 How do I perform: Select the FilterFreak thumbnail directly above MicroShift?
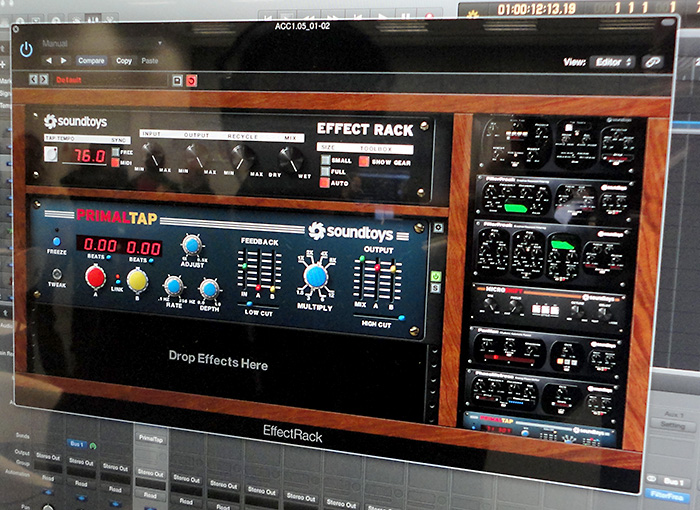pos(553,252)
